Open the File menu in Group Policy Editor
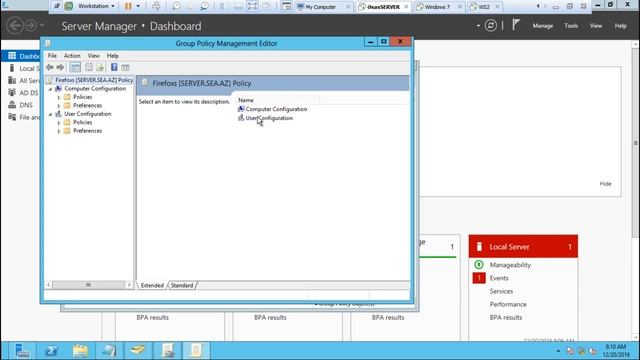Screen dimensions: 640x360 coord(52,56)
